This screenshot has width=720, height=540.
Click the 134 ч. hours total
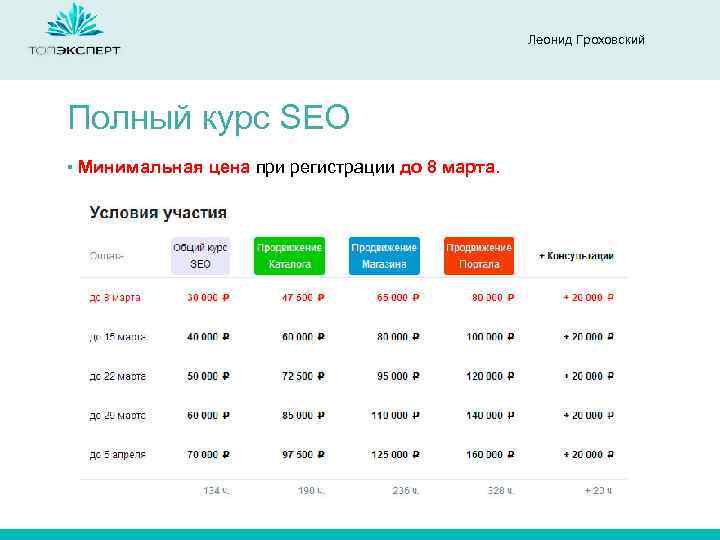click(x=217, y=491)
